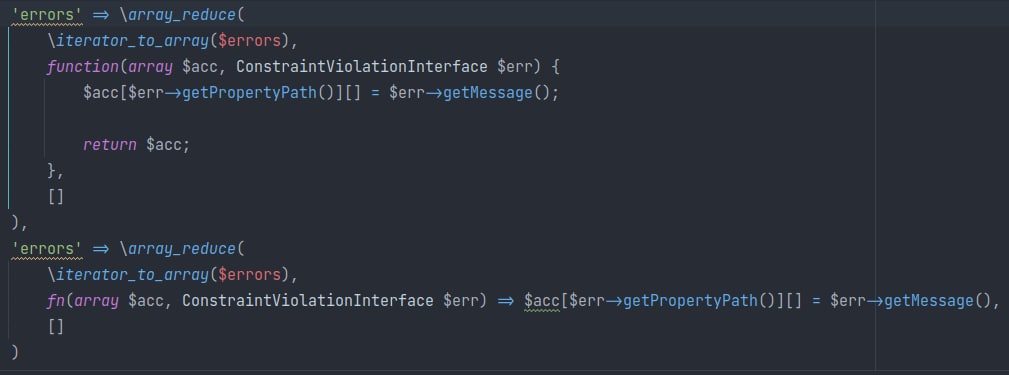The image size is (1009, 375).
Task: Click the first \iterator_to_array function name
Action: [128, 41]
